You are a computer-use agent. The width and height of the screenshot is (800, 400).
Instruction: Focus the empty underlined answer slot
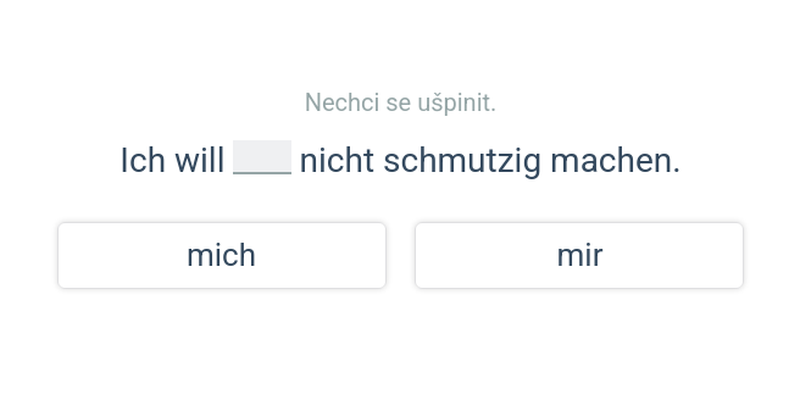click(262, 158)
